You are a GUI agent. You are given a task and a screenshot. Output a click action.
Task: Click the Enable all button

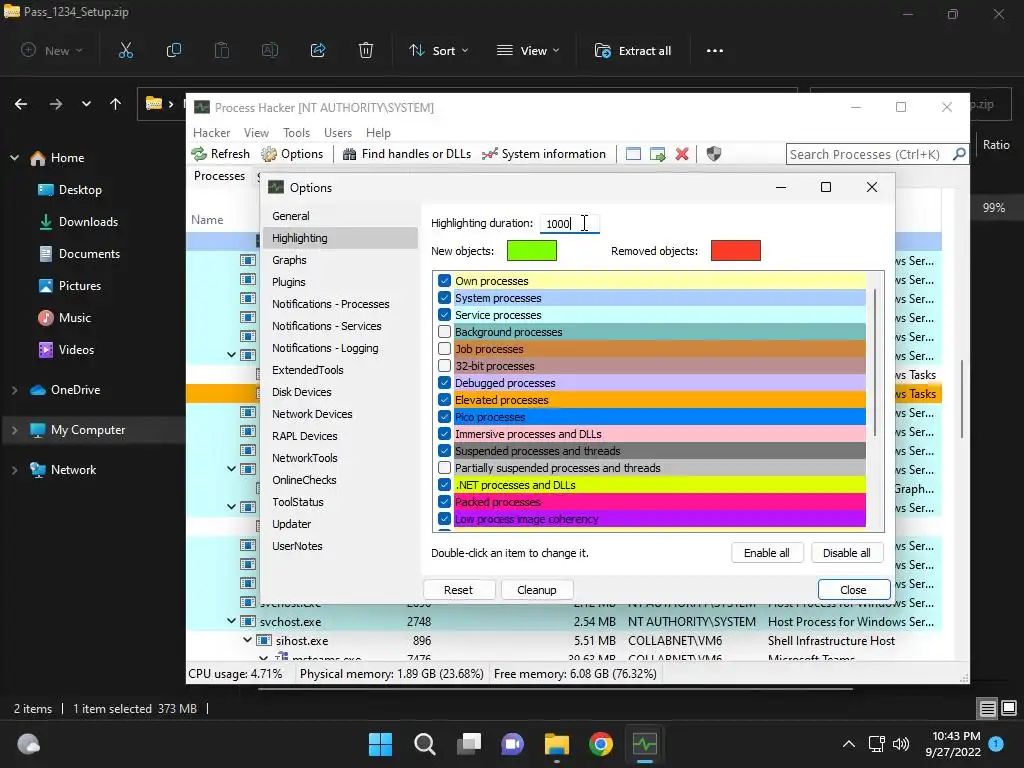tap(767, 553)
